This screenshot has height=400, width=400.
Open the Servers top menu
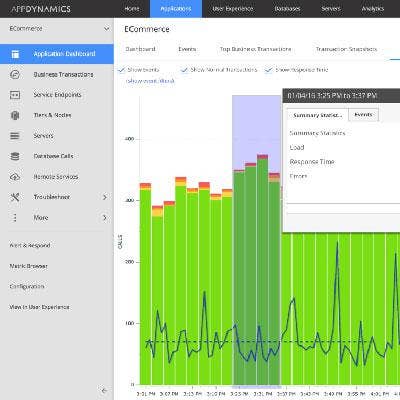tap(331, 9)
